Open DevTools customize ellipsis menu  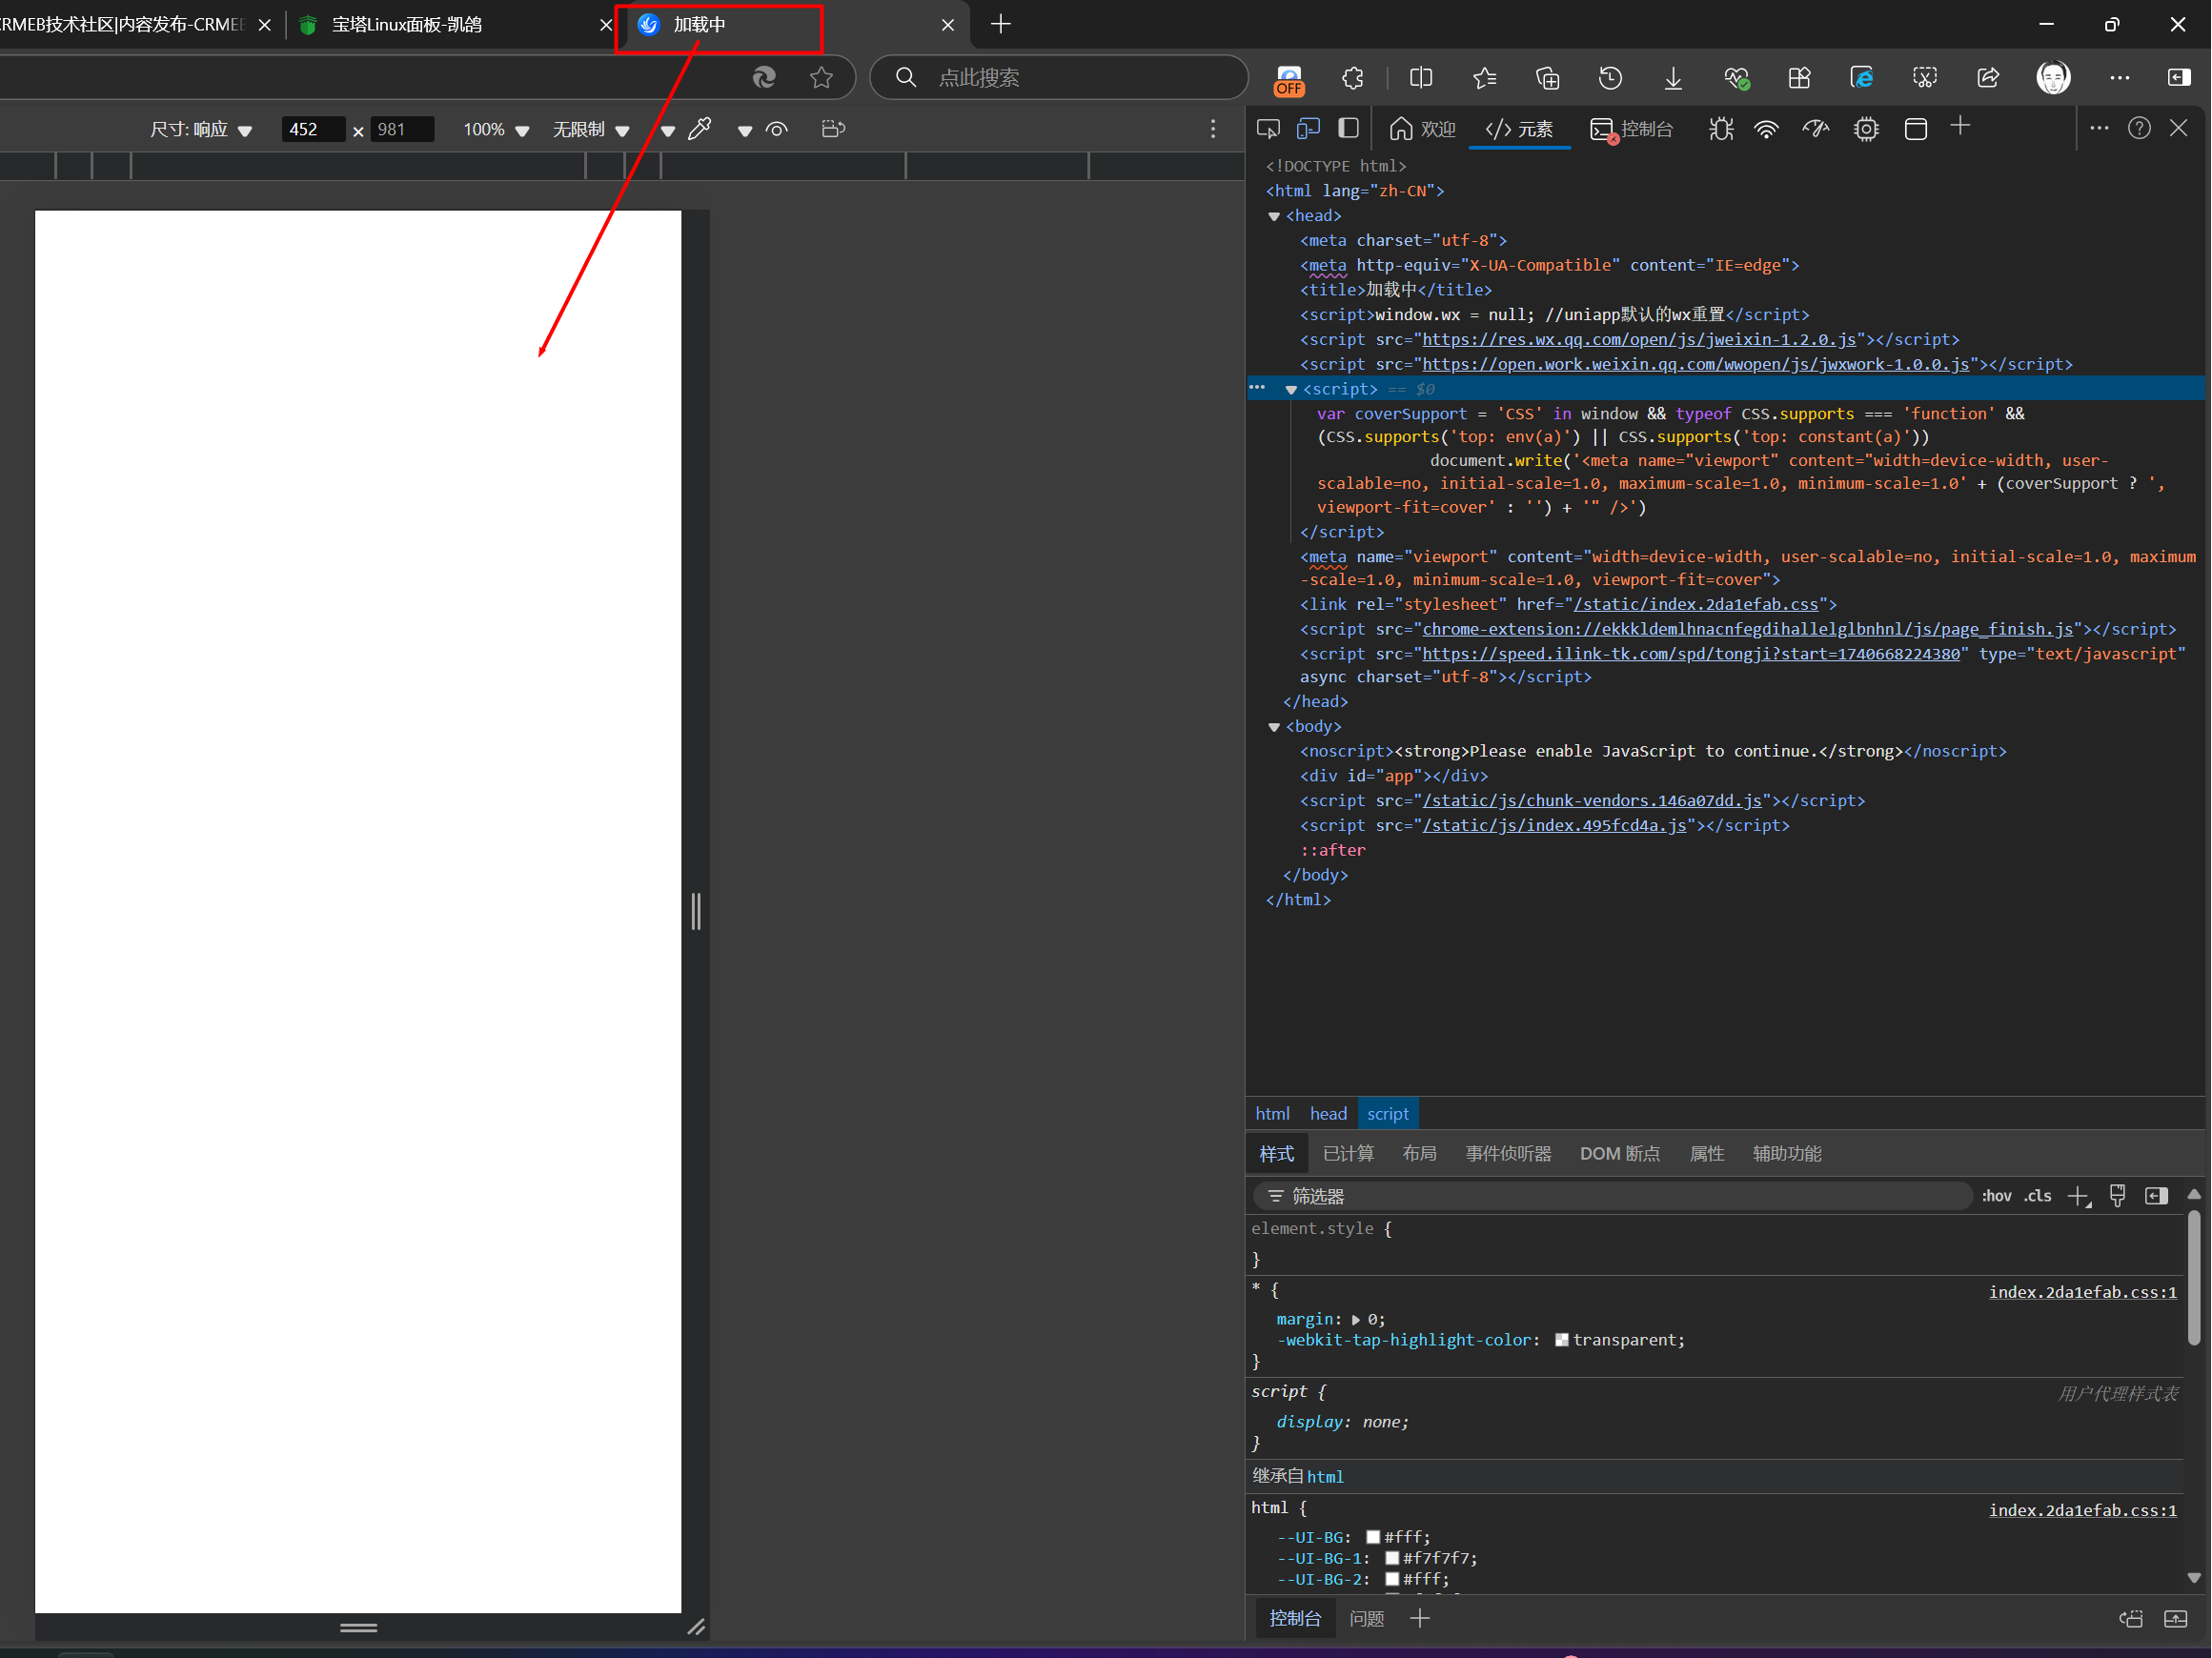click(x=2099, y=128)
